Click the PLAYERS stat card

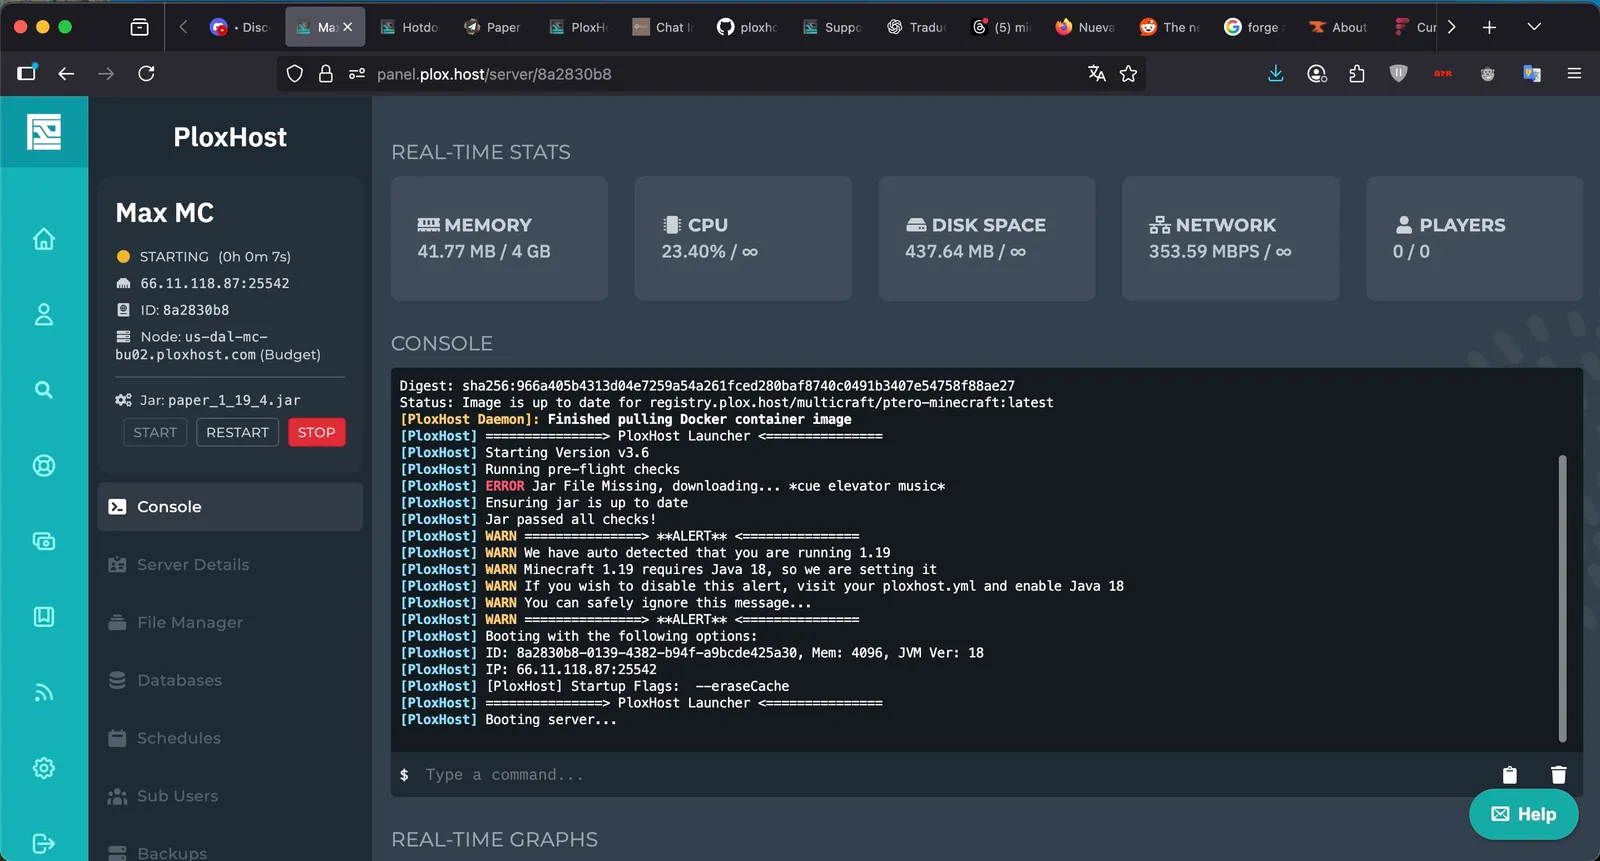[x=1474, y=238]
